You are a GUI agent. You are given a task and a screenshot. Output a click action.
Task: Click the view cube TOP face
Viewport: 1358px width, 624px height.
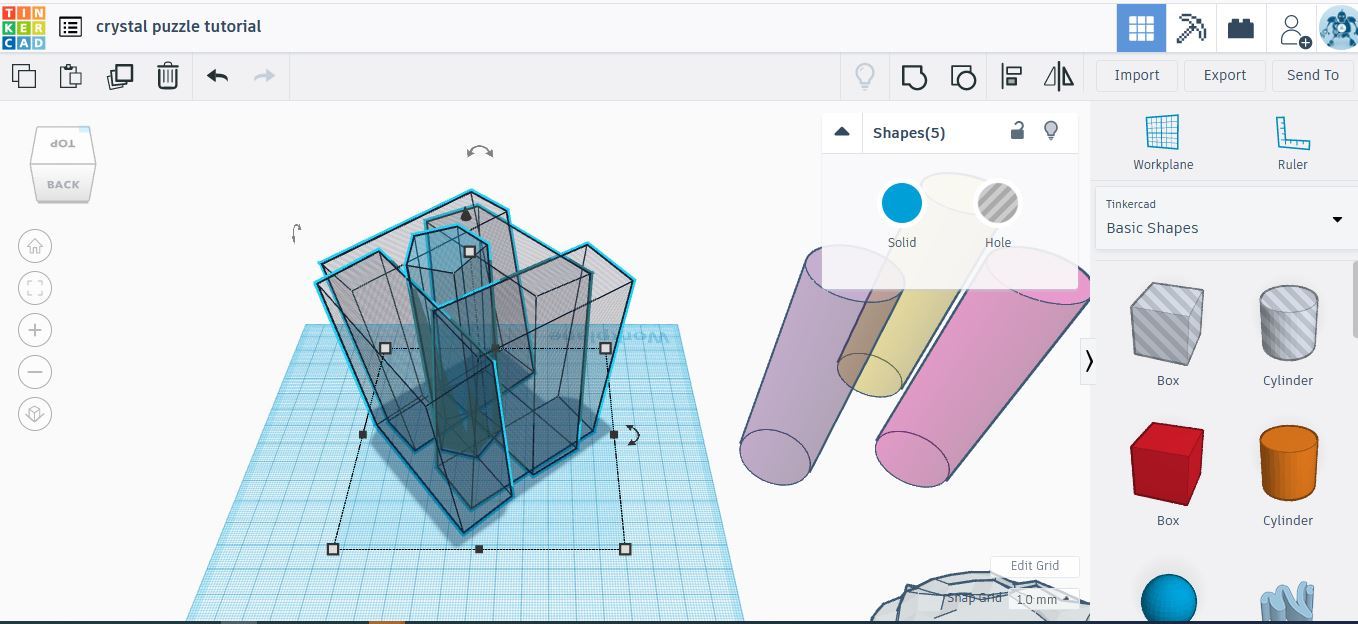coord(64,145)
